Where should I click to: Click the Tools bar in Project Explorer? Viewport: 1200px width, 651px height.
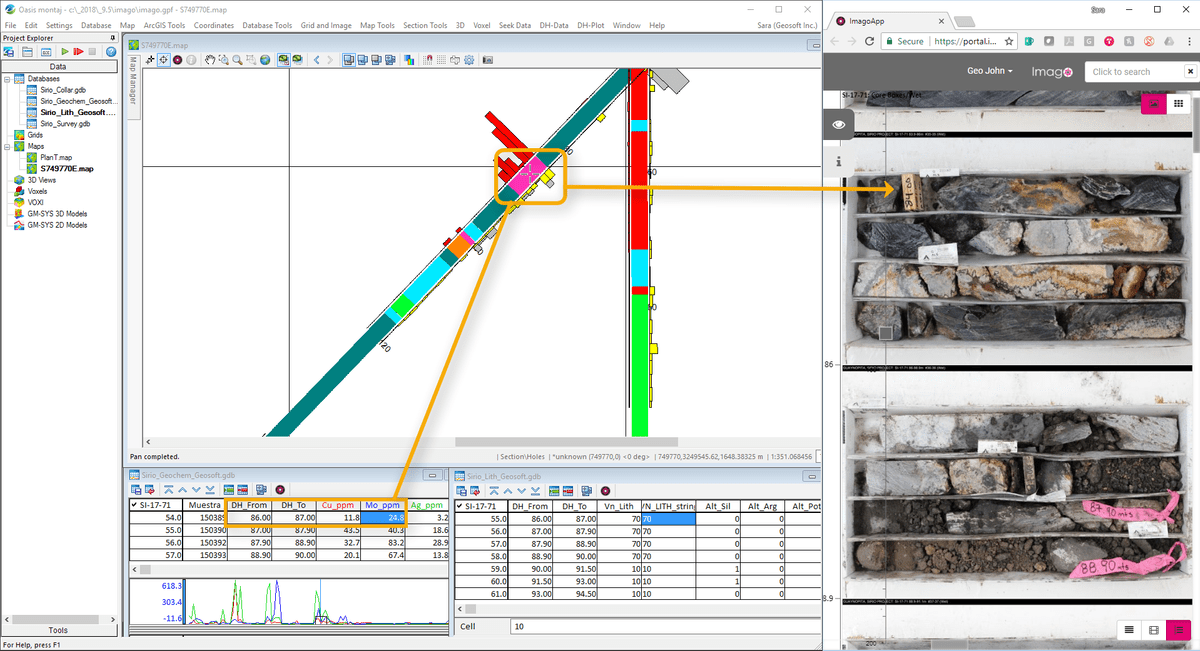click(x=58, y=630)
